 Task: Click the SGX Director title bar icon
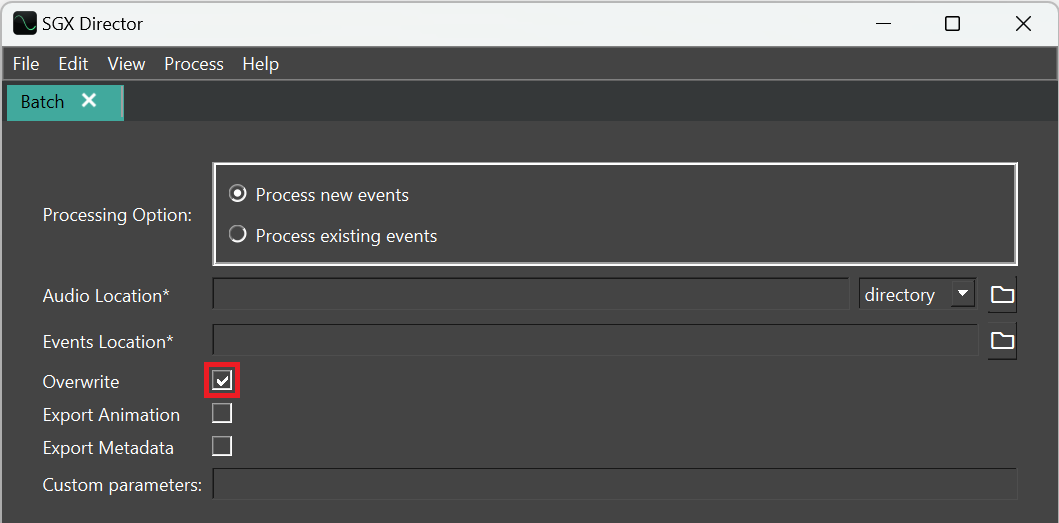pos(25,23)
